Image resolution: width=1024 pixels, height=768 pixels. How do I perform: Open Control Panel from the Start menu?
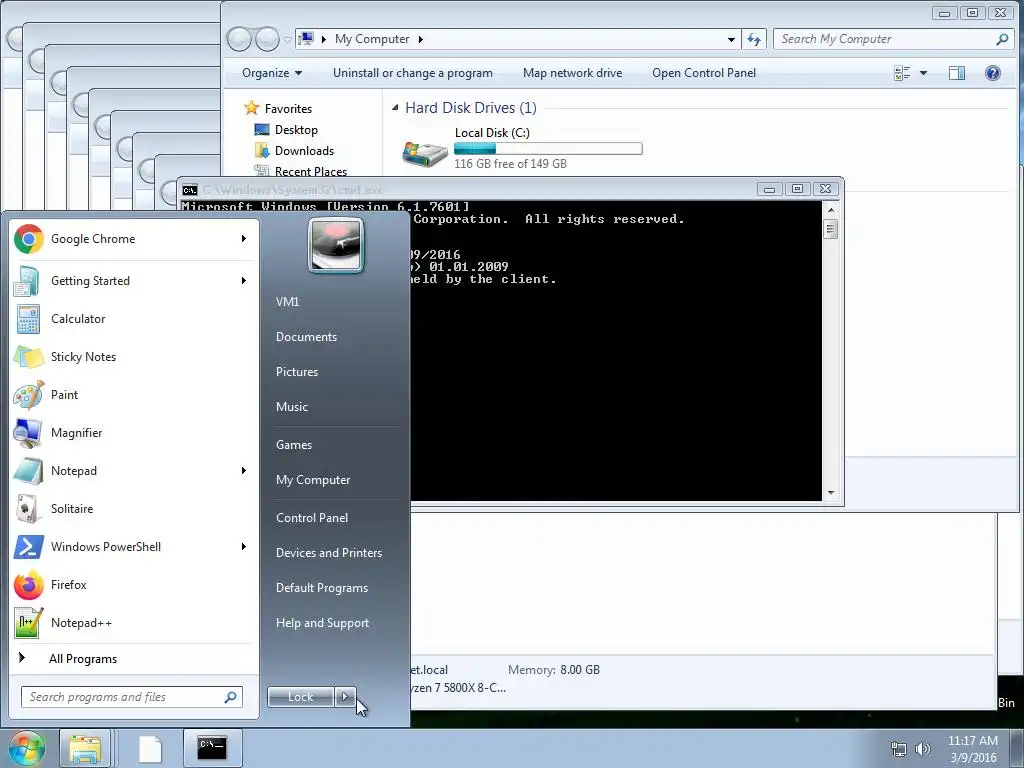pyautogui.click(x=312, y=518)
